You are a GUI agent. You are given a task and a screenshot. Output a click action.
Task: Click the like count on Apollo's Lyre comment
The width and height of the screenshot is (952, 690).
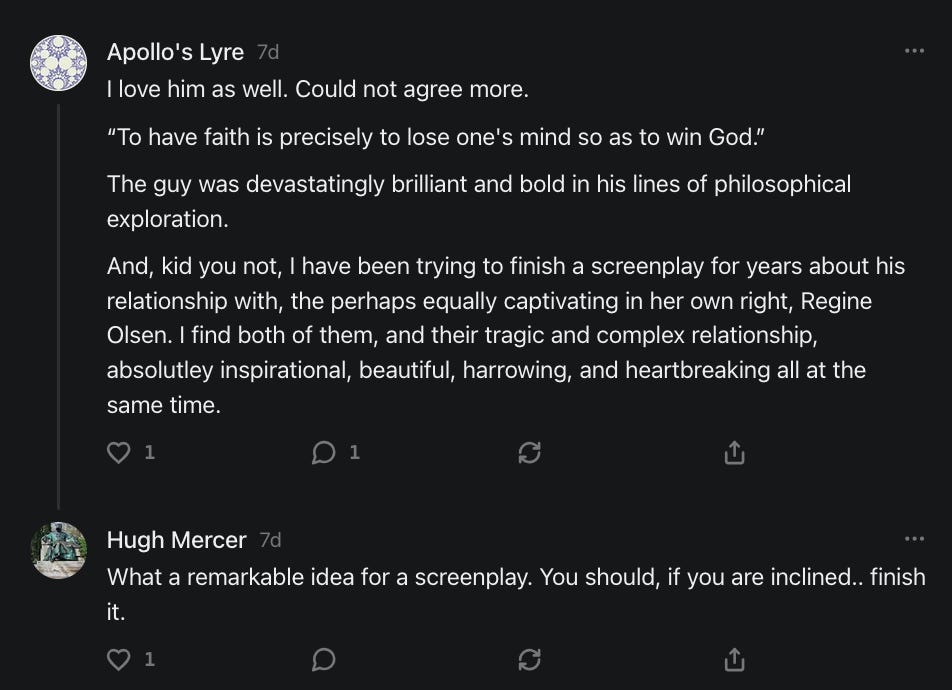pos(149,453)
